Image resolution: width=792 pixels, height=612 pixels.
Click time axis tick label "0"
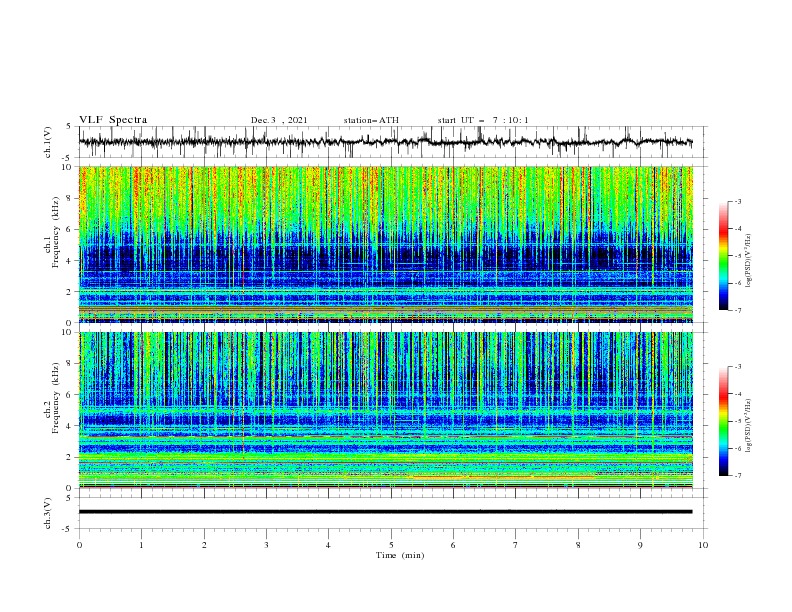coord(79,545)
